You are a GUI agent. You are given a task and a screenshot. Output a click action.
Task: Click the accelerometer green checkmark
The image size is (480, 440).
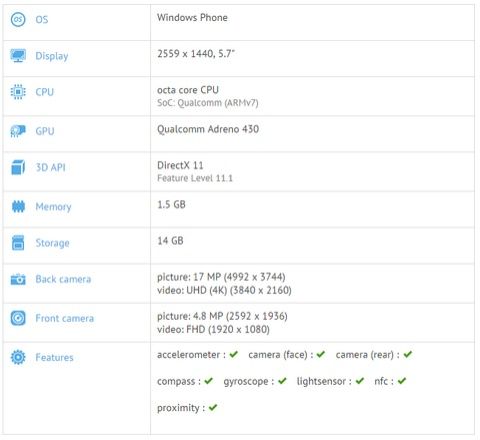point(234,354)
